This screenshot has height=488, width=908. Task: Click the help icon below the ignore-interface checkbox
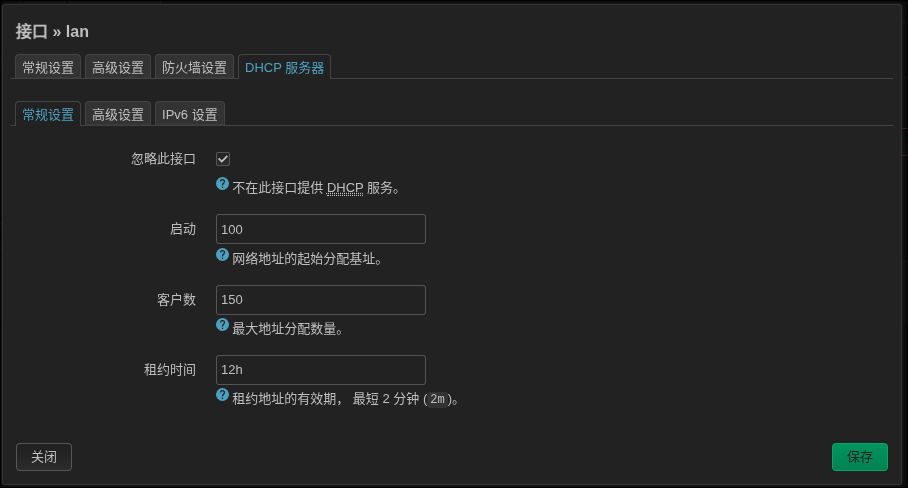click(223, 185)
